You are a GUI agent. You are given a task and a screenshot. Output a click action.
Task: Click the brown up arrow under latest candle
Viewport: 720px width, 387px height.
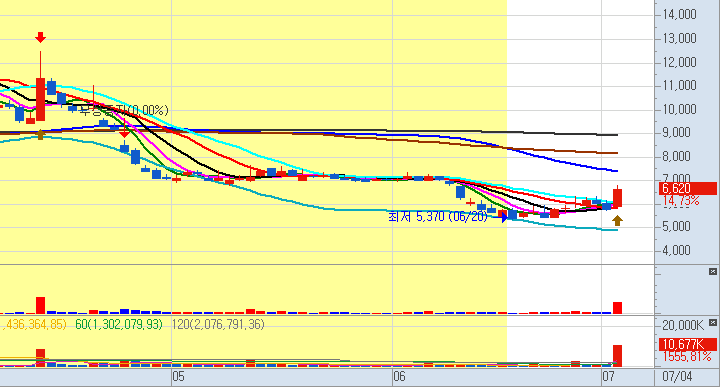pyautogui.click(x=617, y=221)
